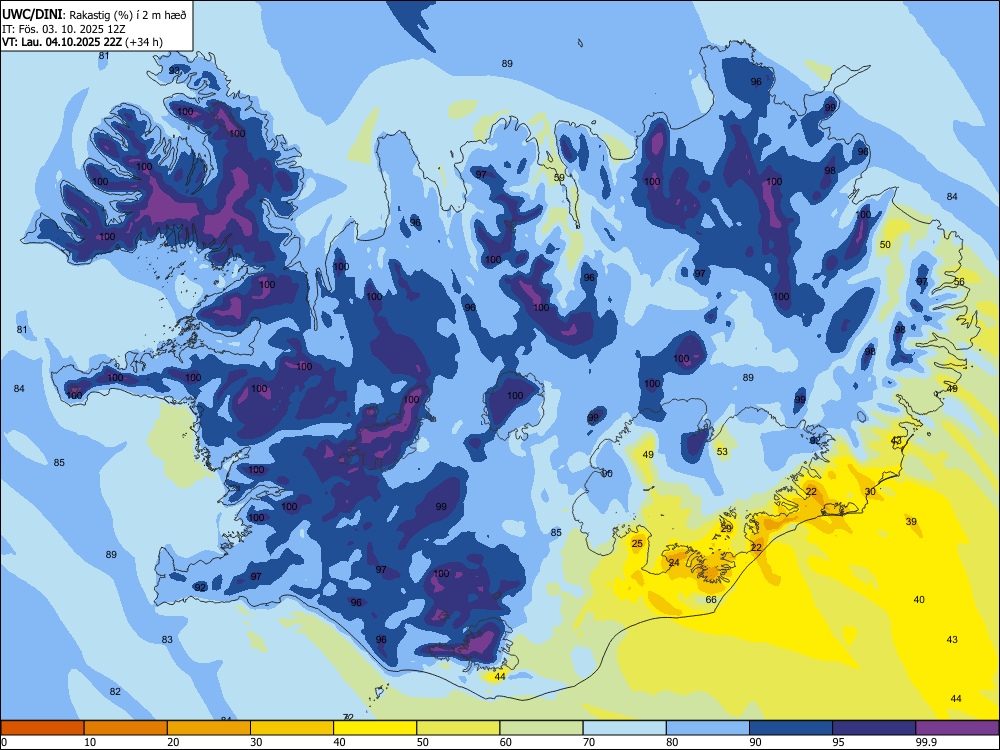This screenshot has width=1000, height=750.
Task: Click the pale blue 70–80 legend swatch
Action: [624, 728]
